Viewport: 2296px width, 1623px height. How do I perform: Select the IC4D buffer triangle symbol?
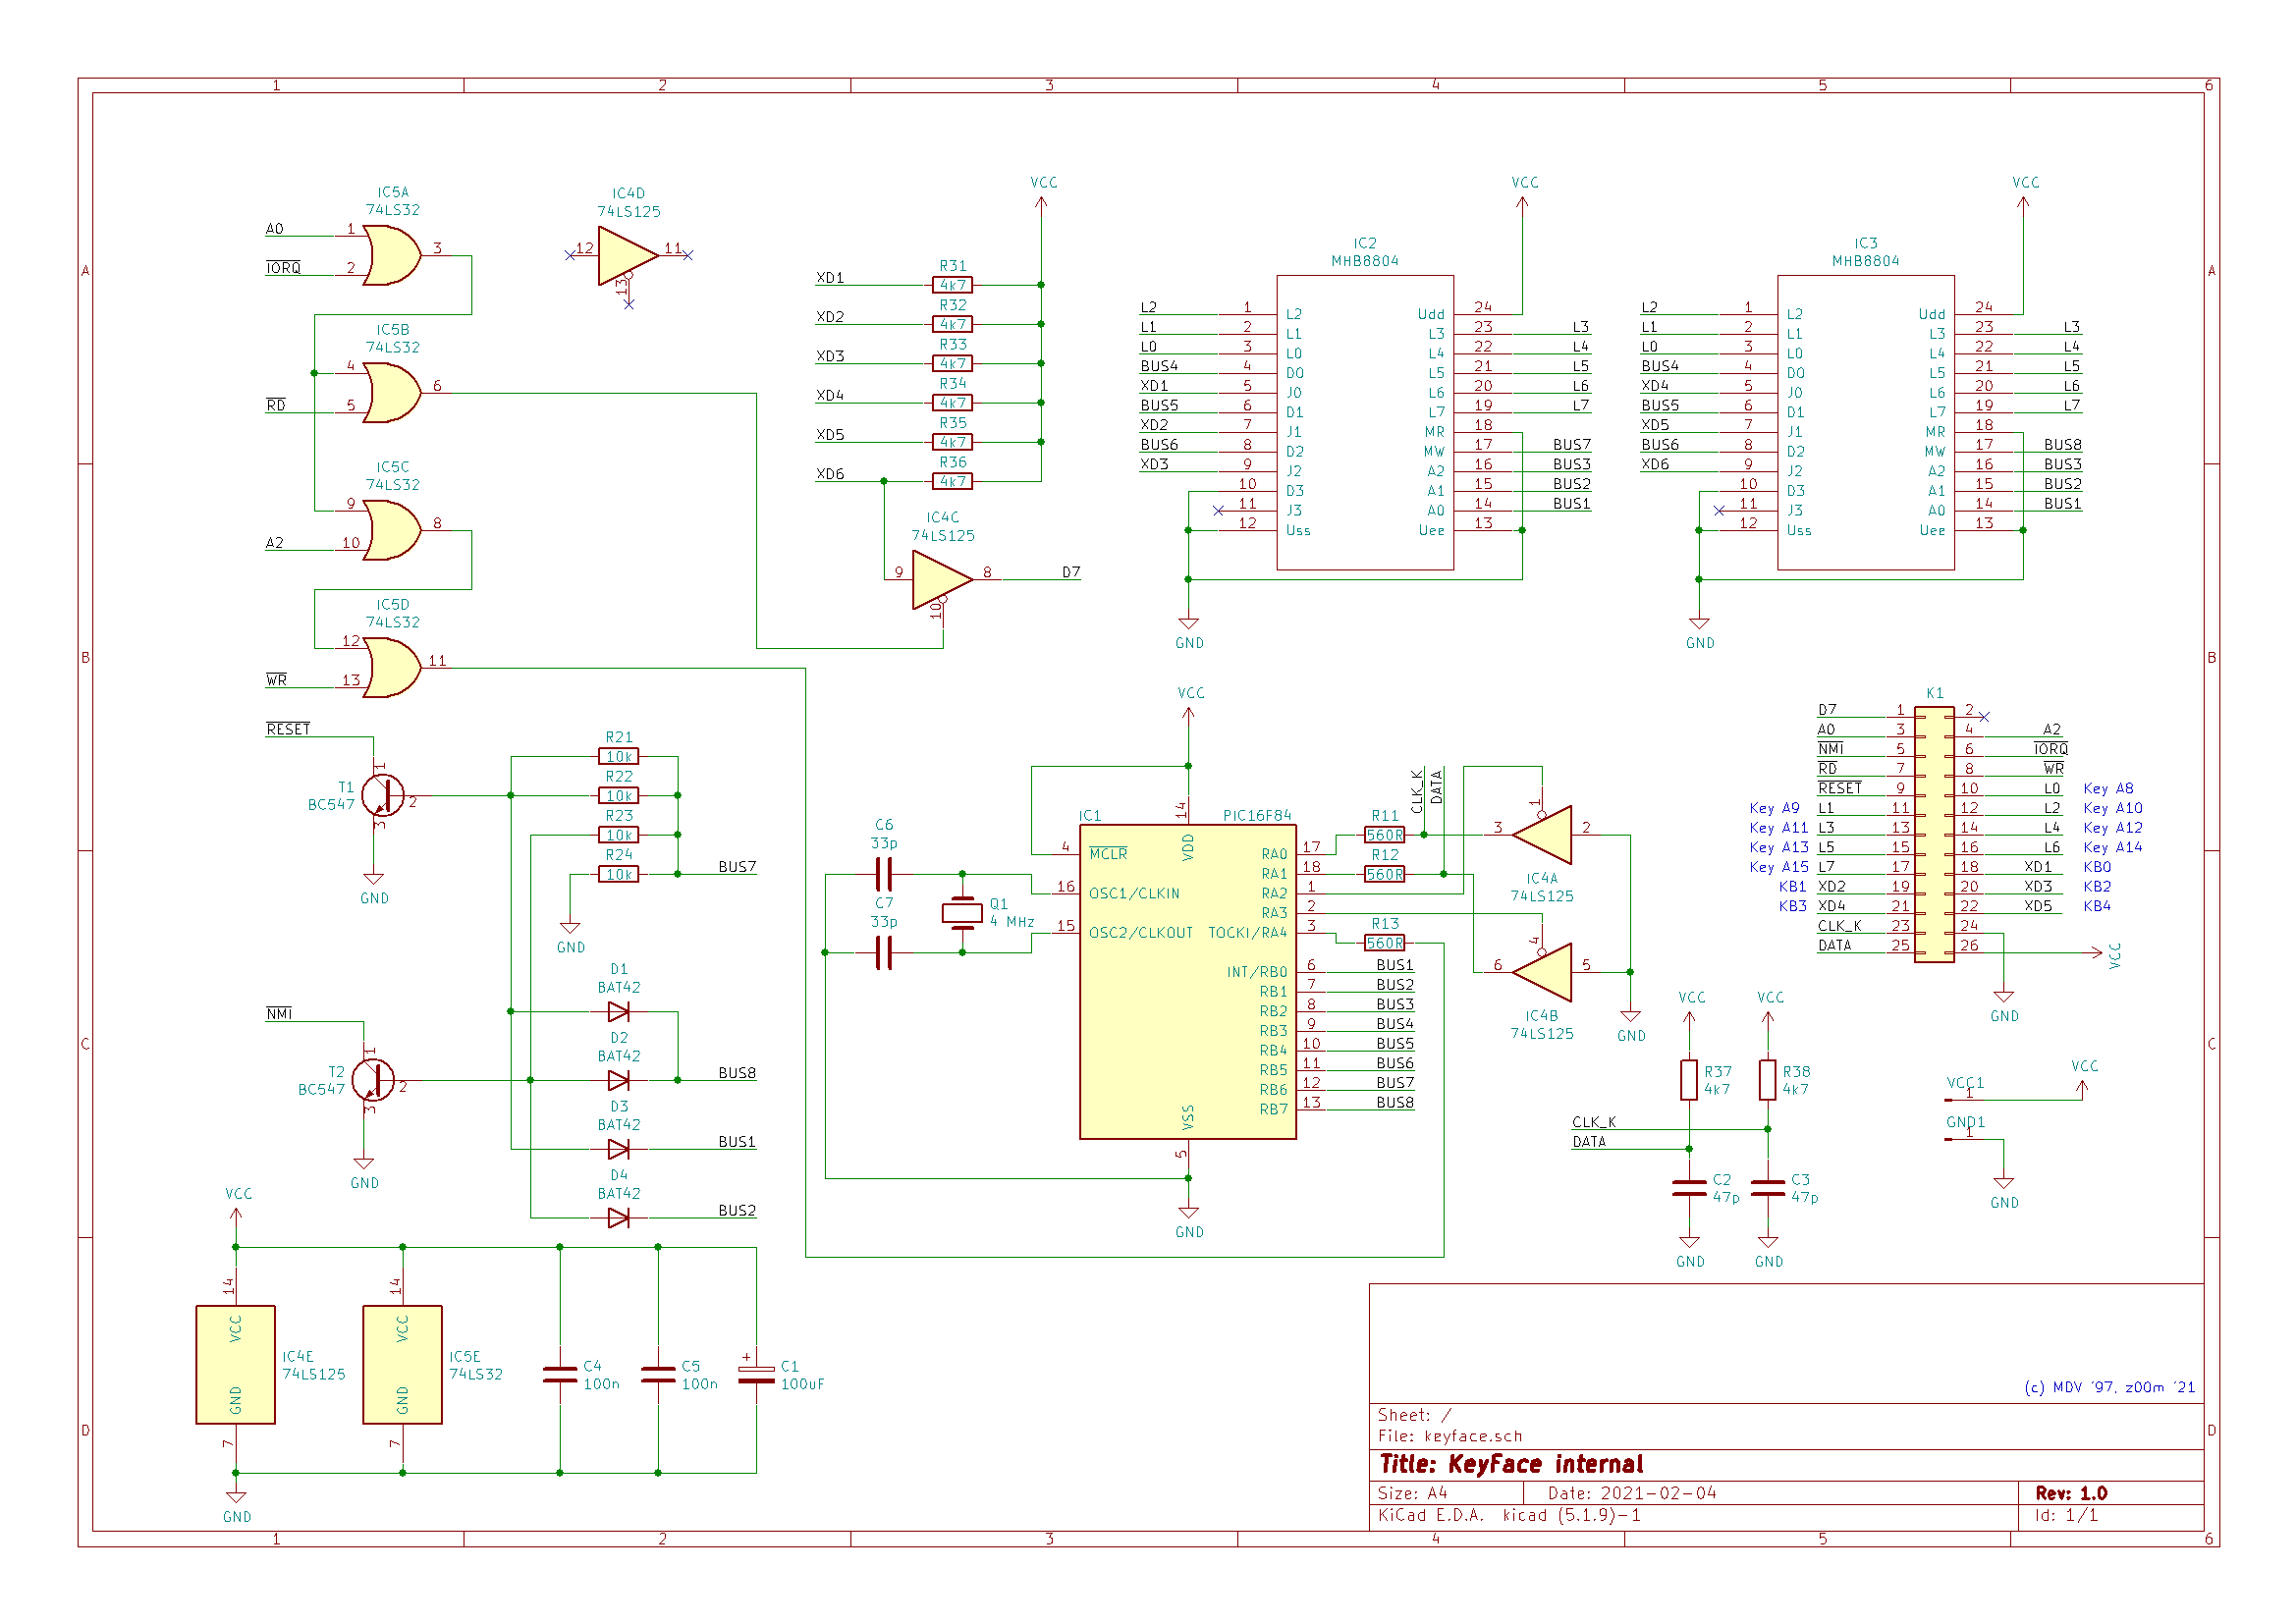pos(627,256)
